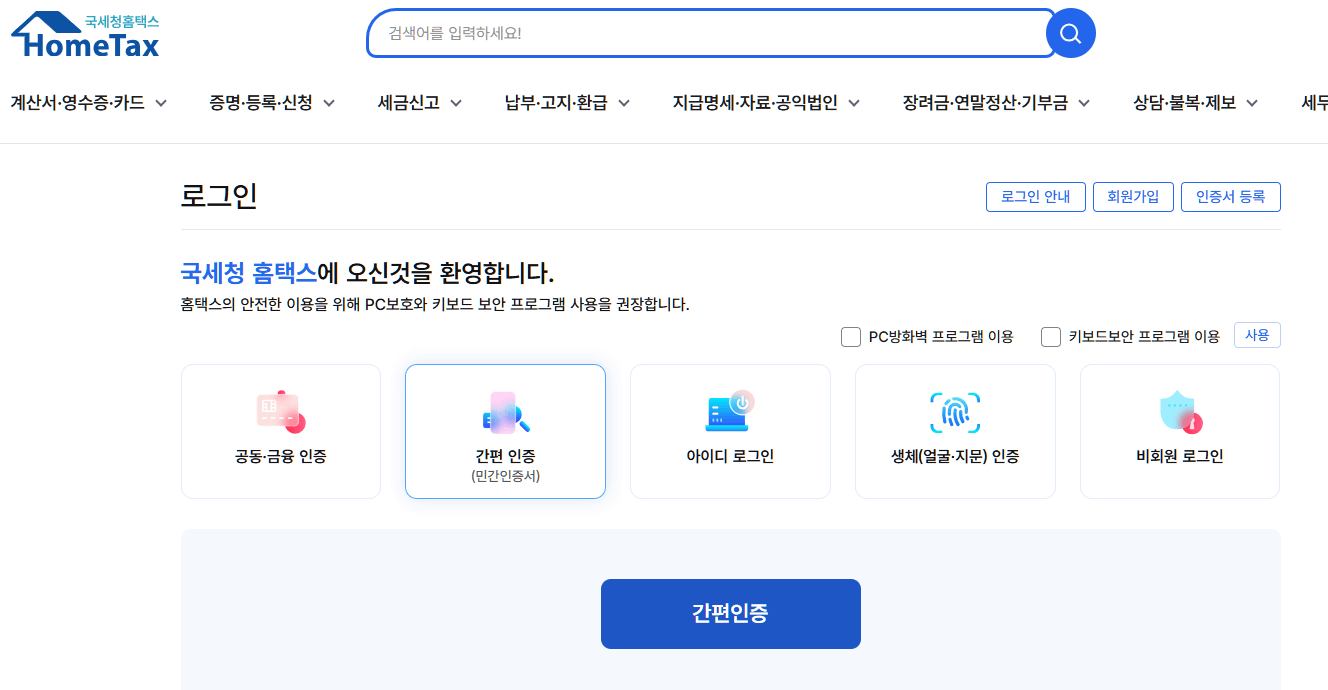
Task: Choose the 비회원 로그인 shield icon
Action: [x=1179, y=410]
